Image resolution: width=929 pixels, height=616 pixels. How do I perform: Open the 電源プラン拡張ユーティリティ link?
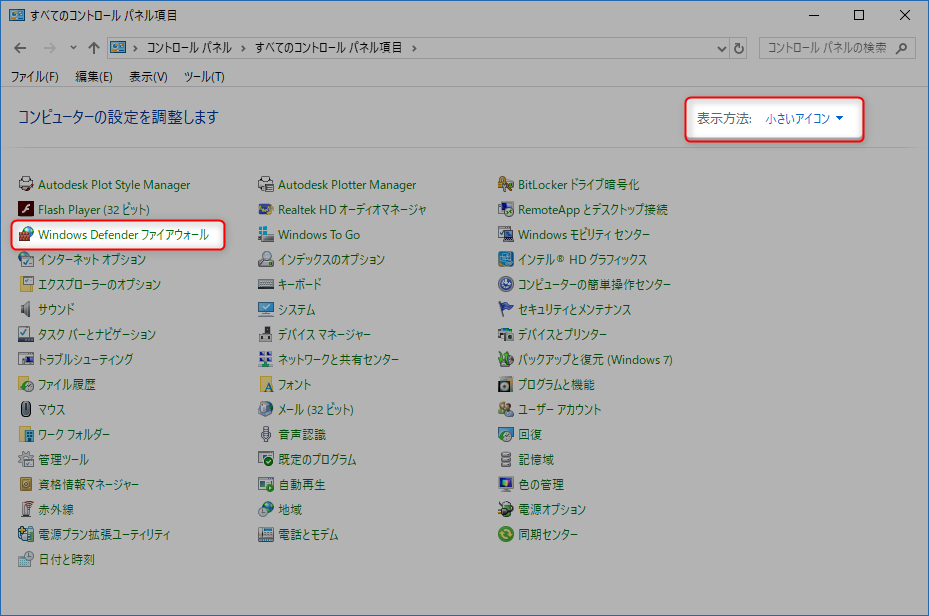click(104, 535)
